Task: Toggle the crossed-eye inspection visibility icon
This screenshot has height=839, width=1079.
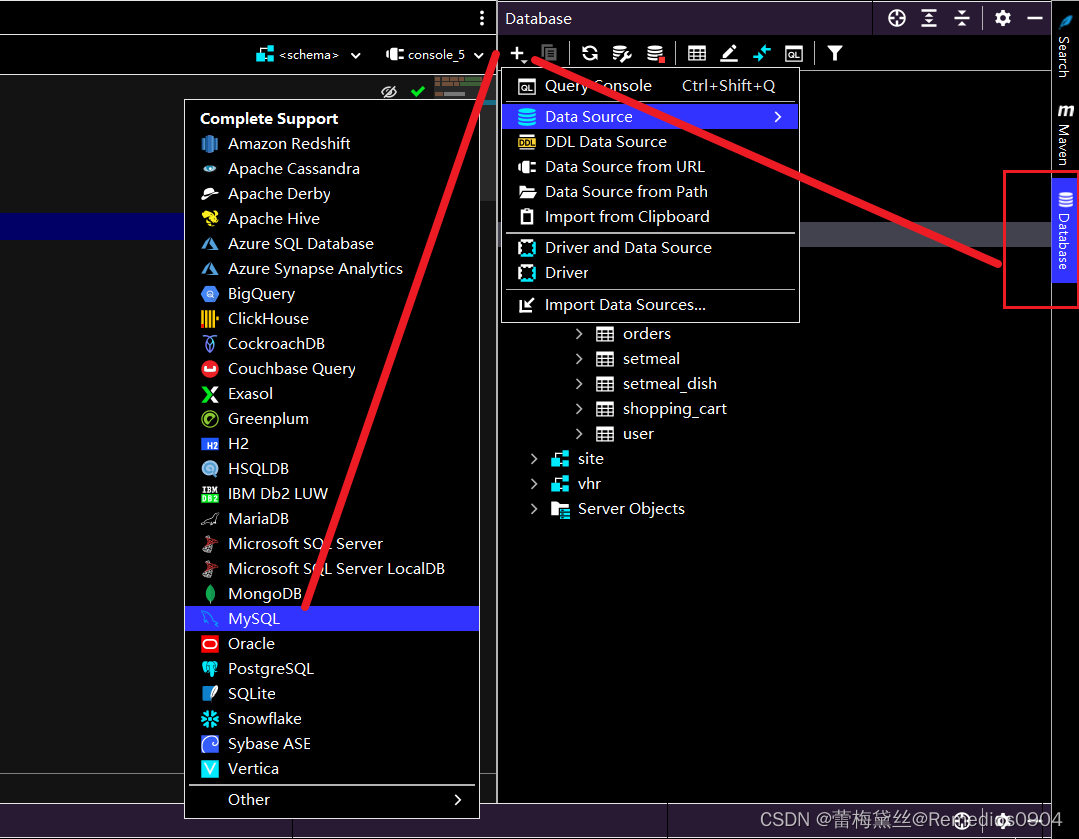Action: [x=389, y=92]
